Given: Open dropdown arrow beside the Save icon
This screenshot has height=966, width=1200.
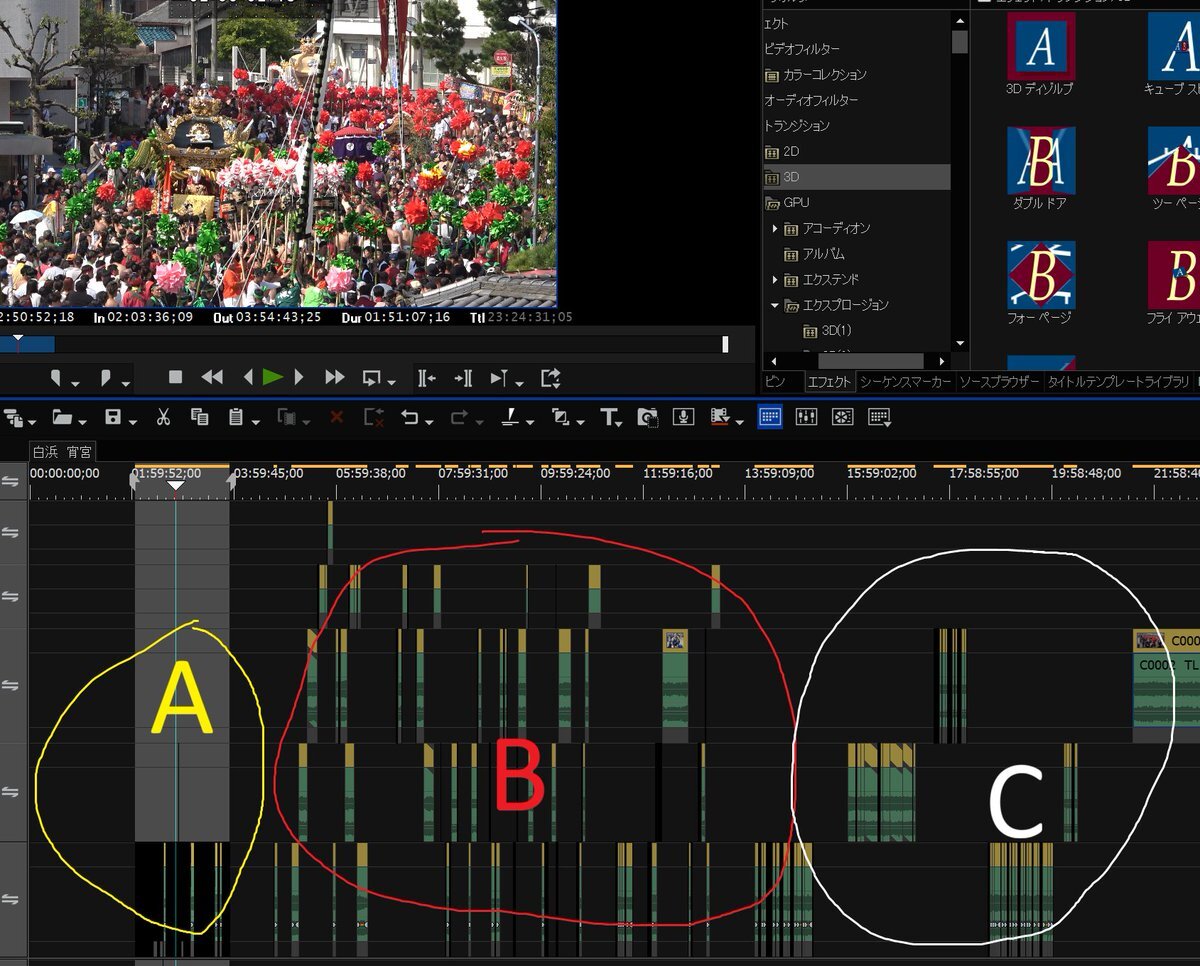Looking at the screenshot, I should [132, 423].
